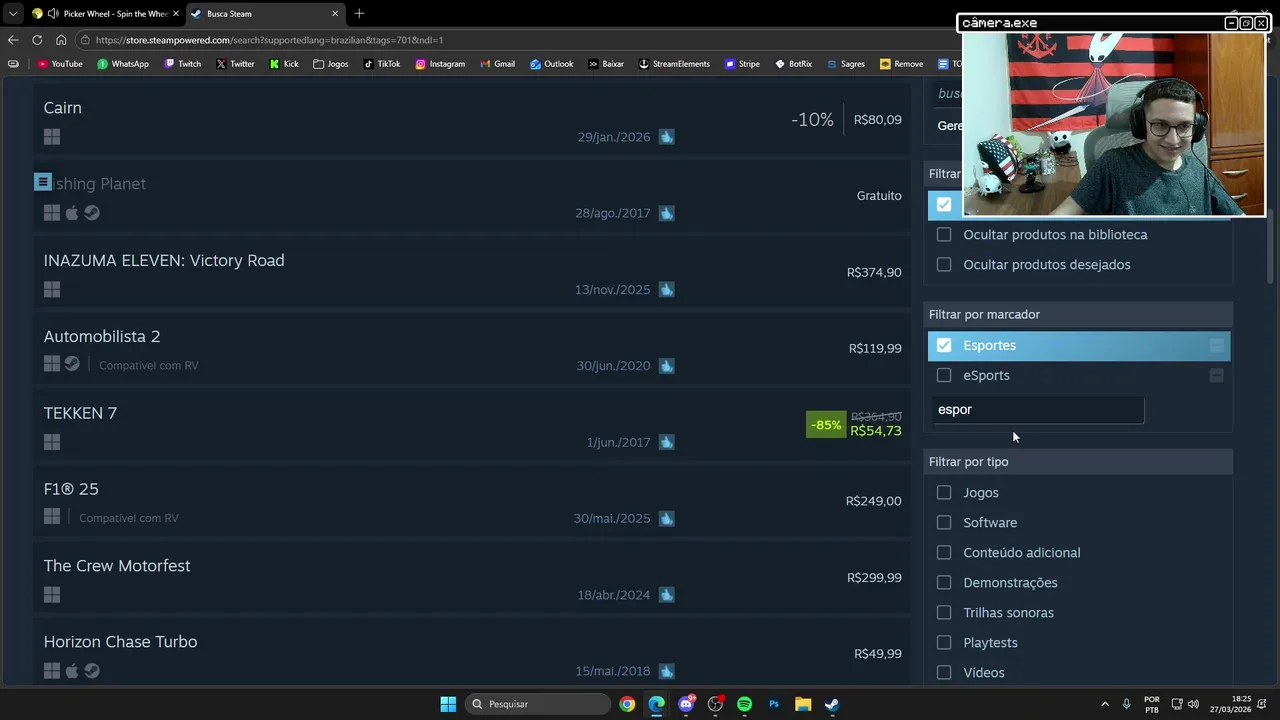Open the TikTok bookmark
Screen dimensions: 1280x720
pos(382,64)
